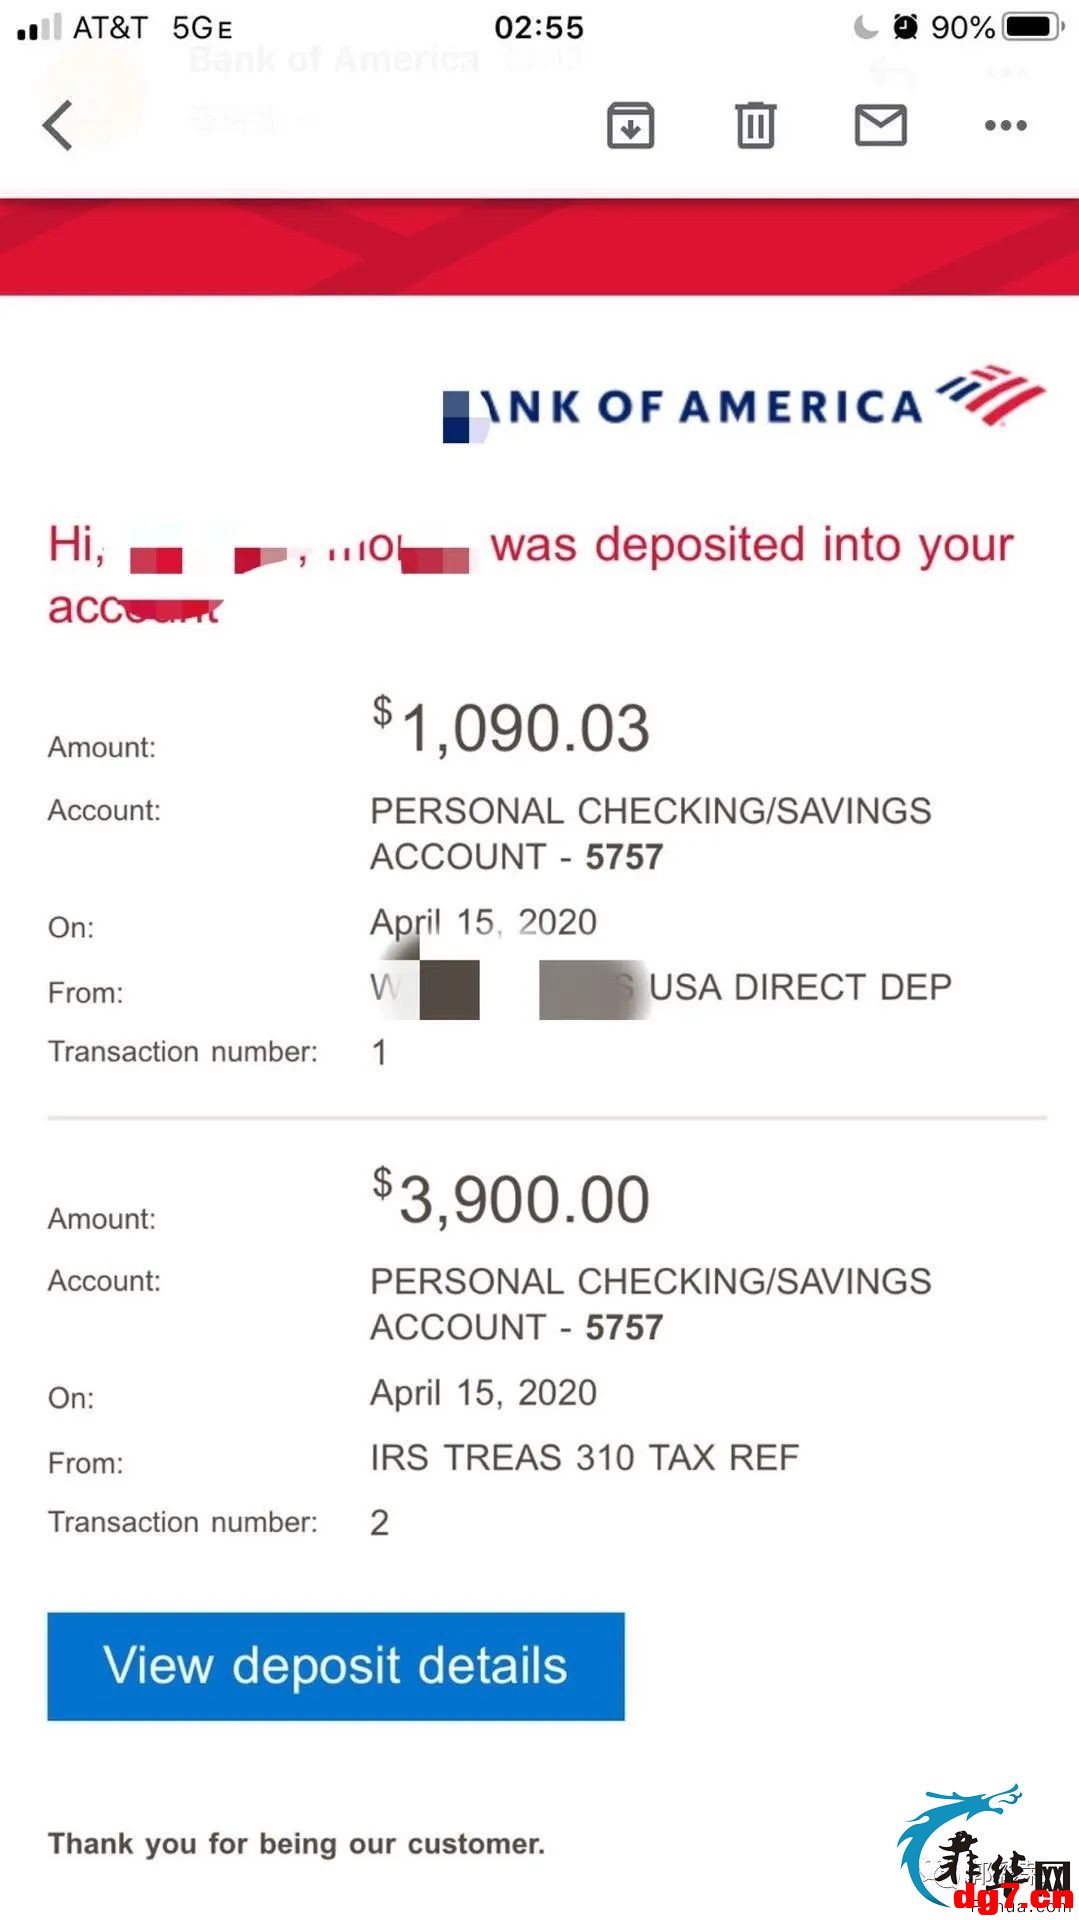
Task: Tap the red banner header image
Action: pyautogui.click(x=539, y=246)
